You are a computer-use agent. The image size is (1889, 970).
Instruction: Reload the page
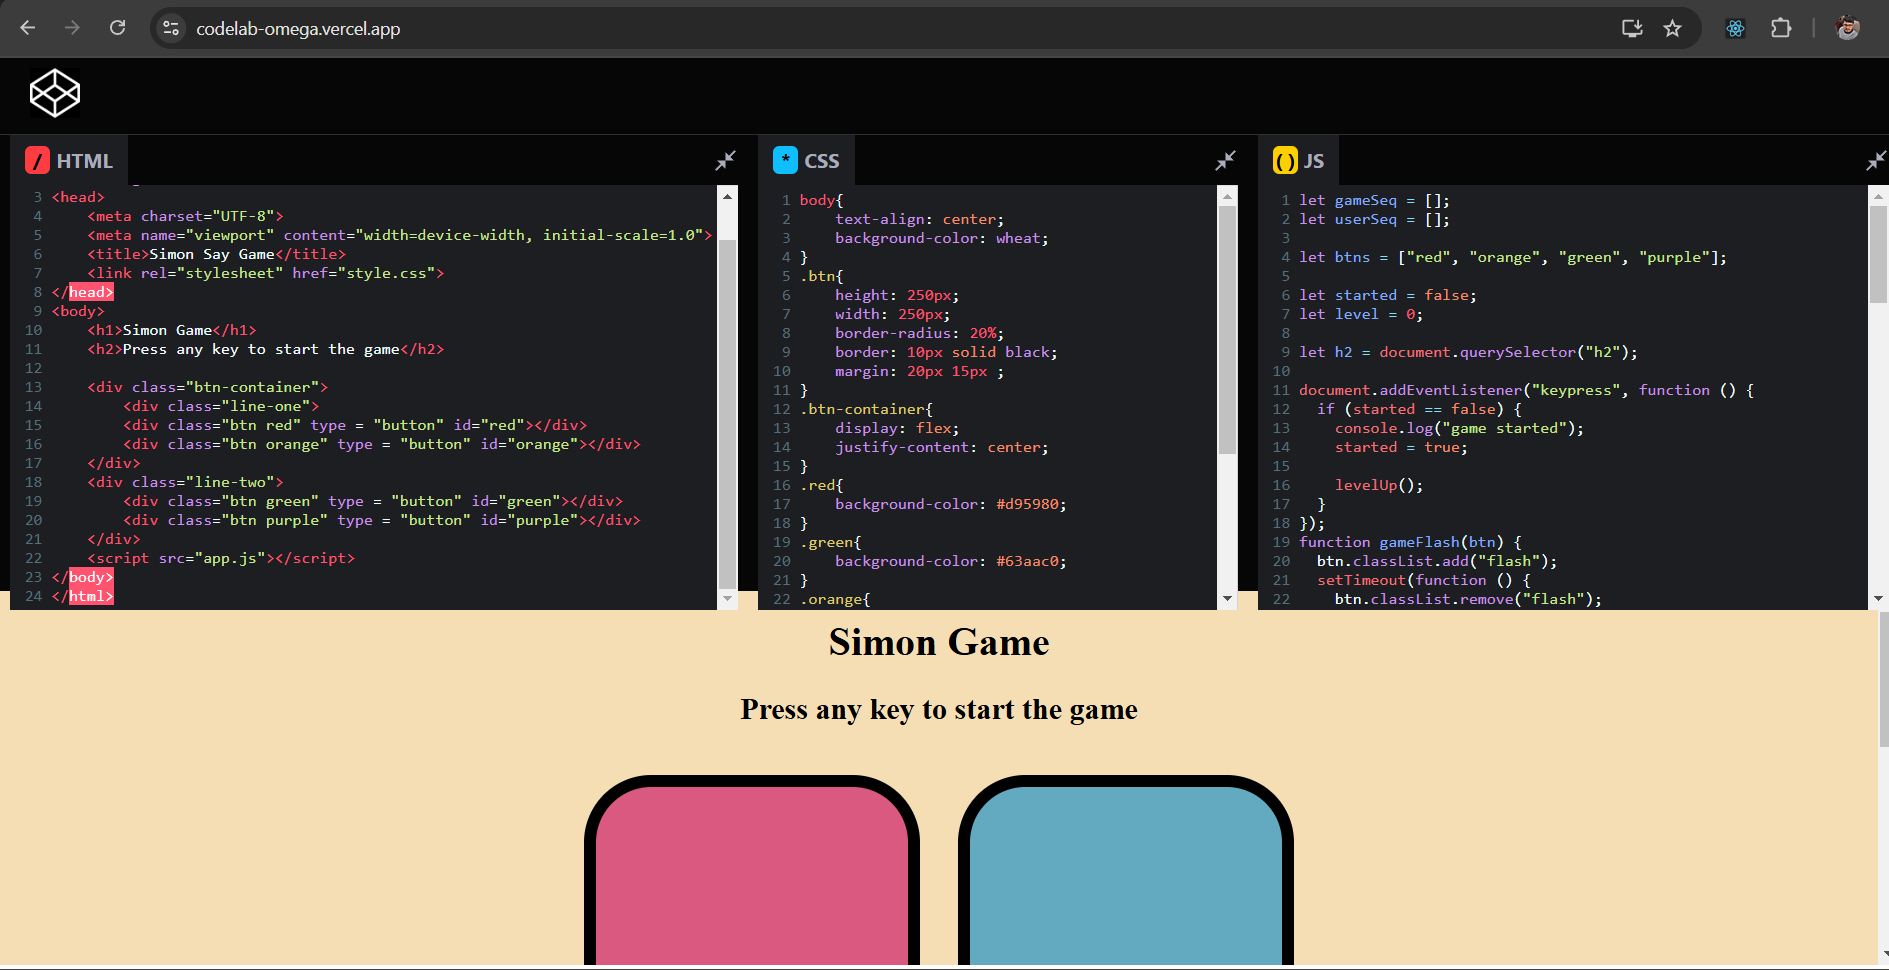[118, 28]
